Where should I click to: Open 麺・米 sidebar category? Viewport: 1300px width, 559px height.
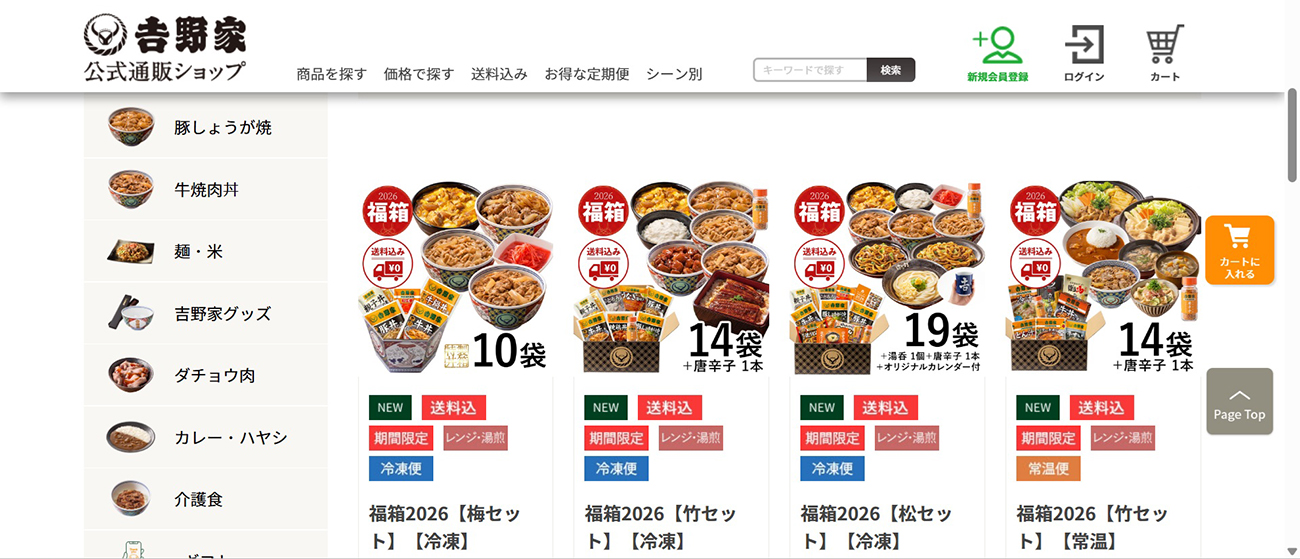[206, 251]
